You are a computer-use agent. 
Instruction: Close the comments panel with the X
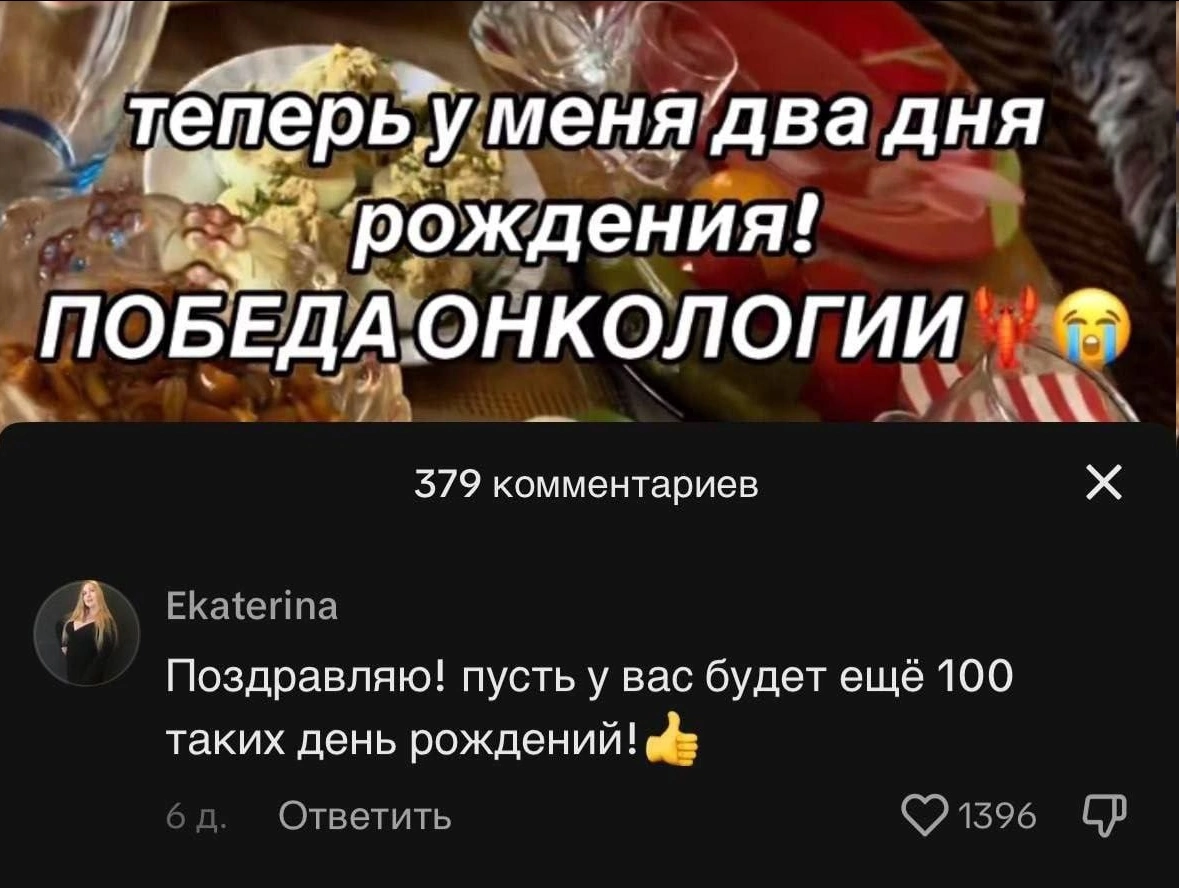pyautogui.click(x=1104, y=483)
